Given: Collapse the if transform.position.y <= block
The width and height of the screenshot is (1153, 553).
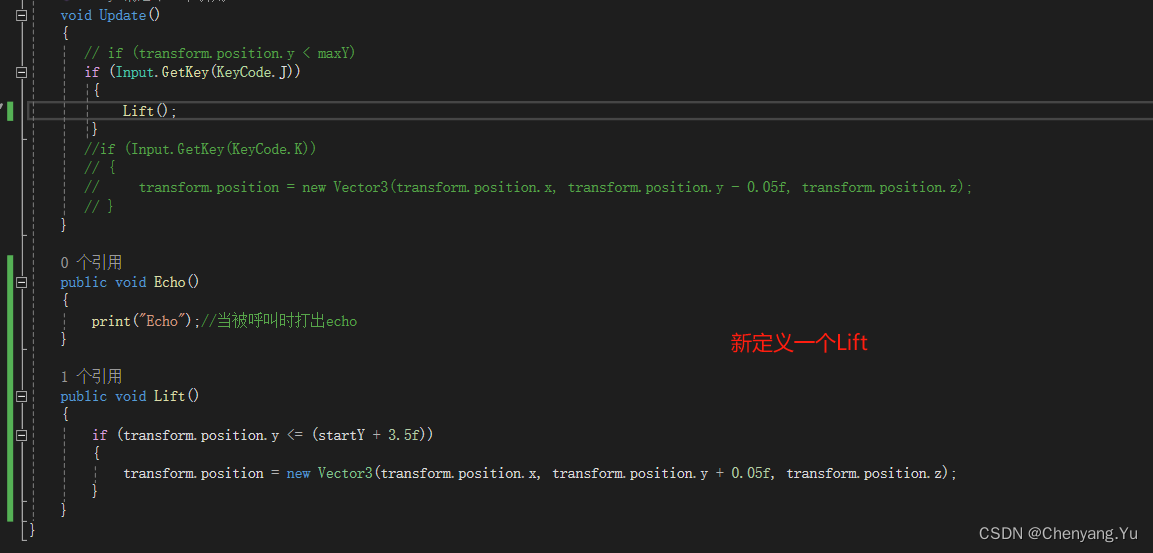Looking at the screenshot, I should coord(21,435).
